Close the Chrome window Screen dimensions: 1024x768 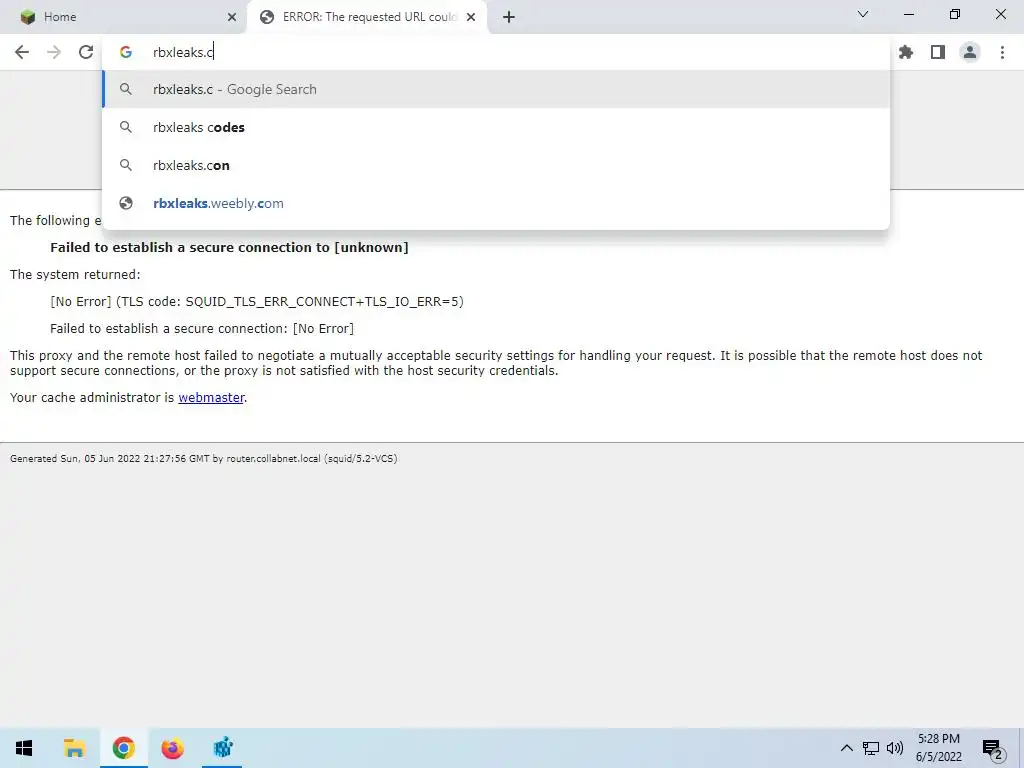tap(1000, 14)
